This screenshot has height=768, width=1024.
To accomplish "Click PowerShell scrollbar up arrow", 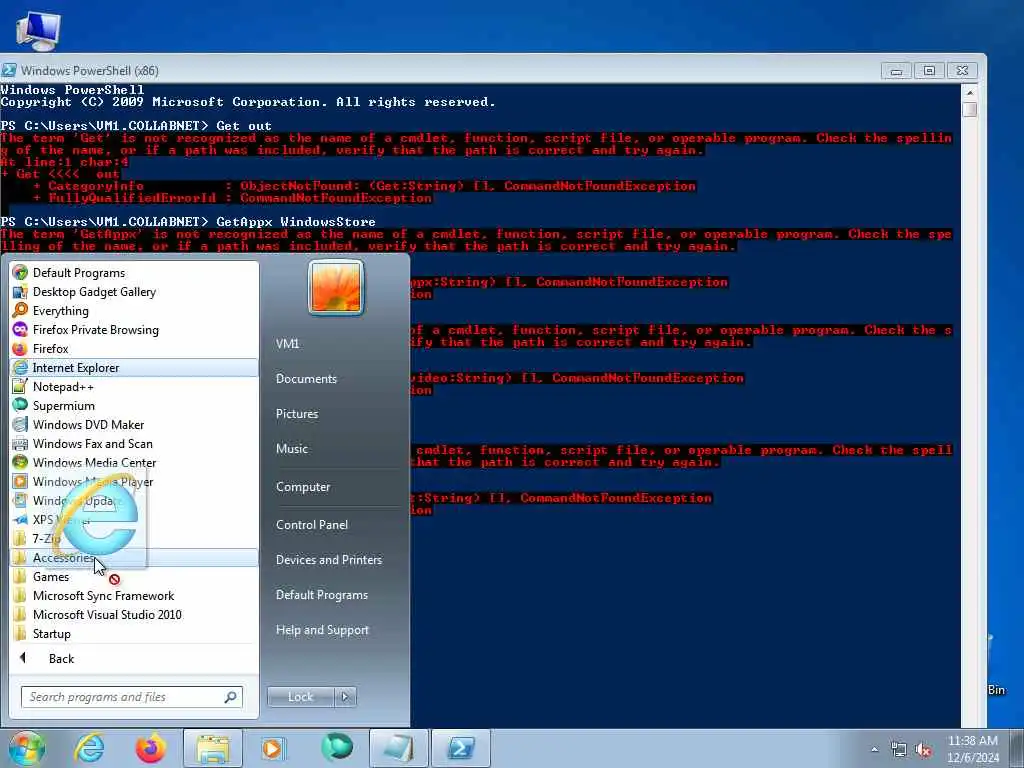I will [970, 91].
